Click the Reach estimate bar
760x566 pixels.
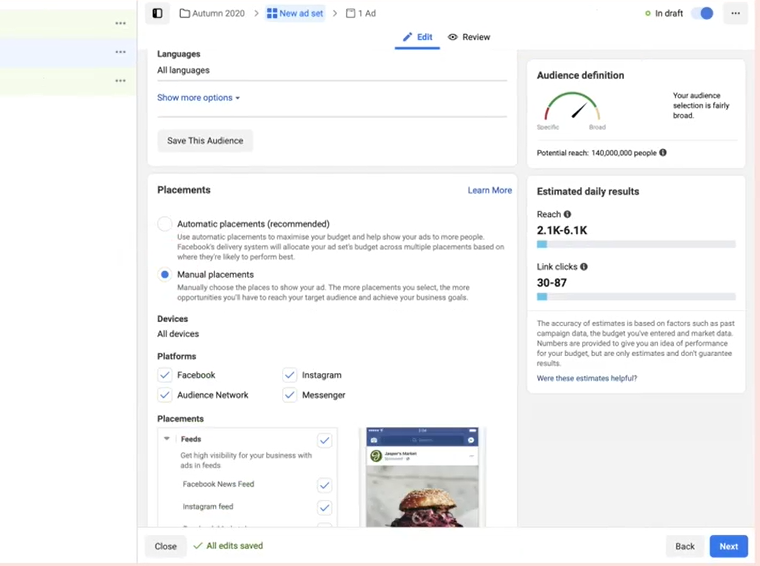pyautogui.click(x=636, y=244)
